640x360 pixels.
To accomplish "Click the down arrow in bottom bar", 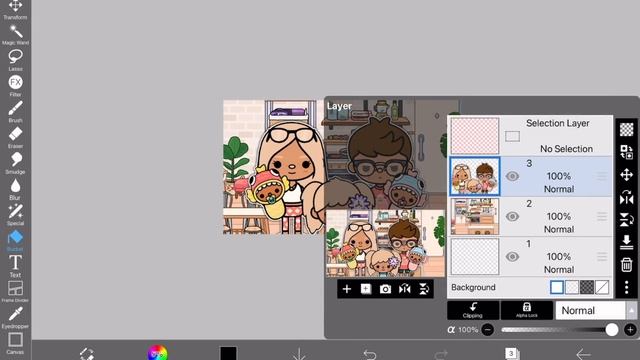I will [299, 353].
